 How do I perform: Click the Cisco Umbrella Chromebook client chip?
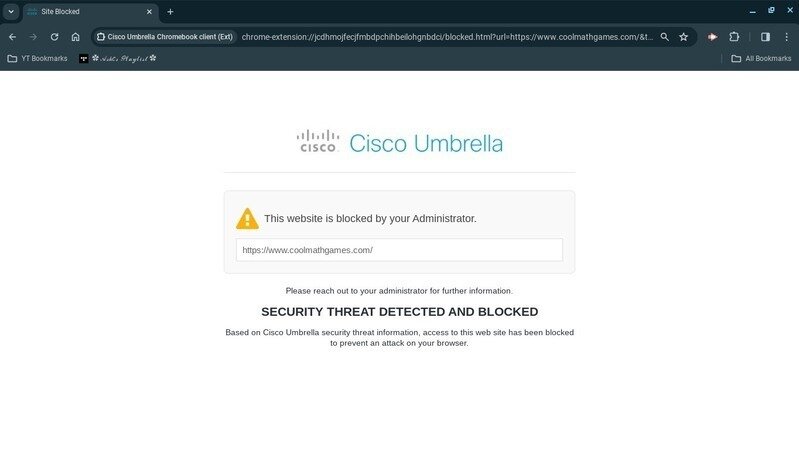[164, 37]
